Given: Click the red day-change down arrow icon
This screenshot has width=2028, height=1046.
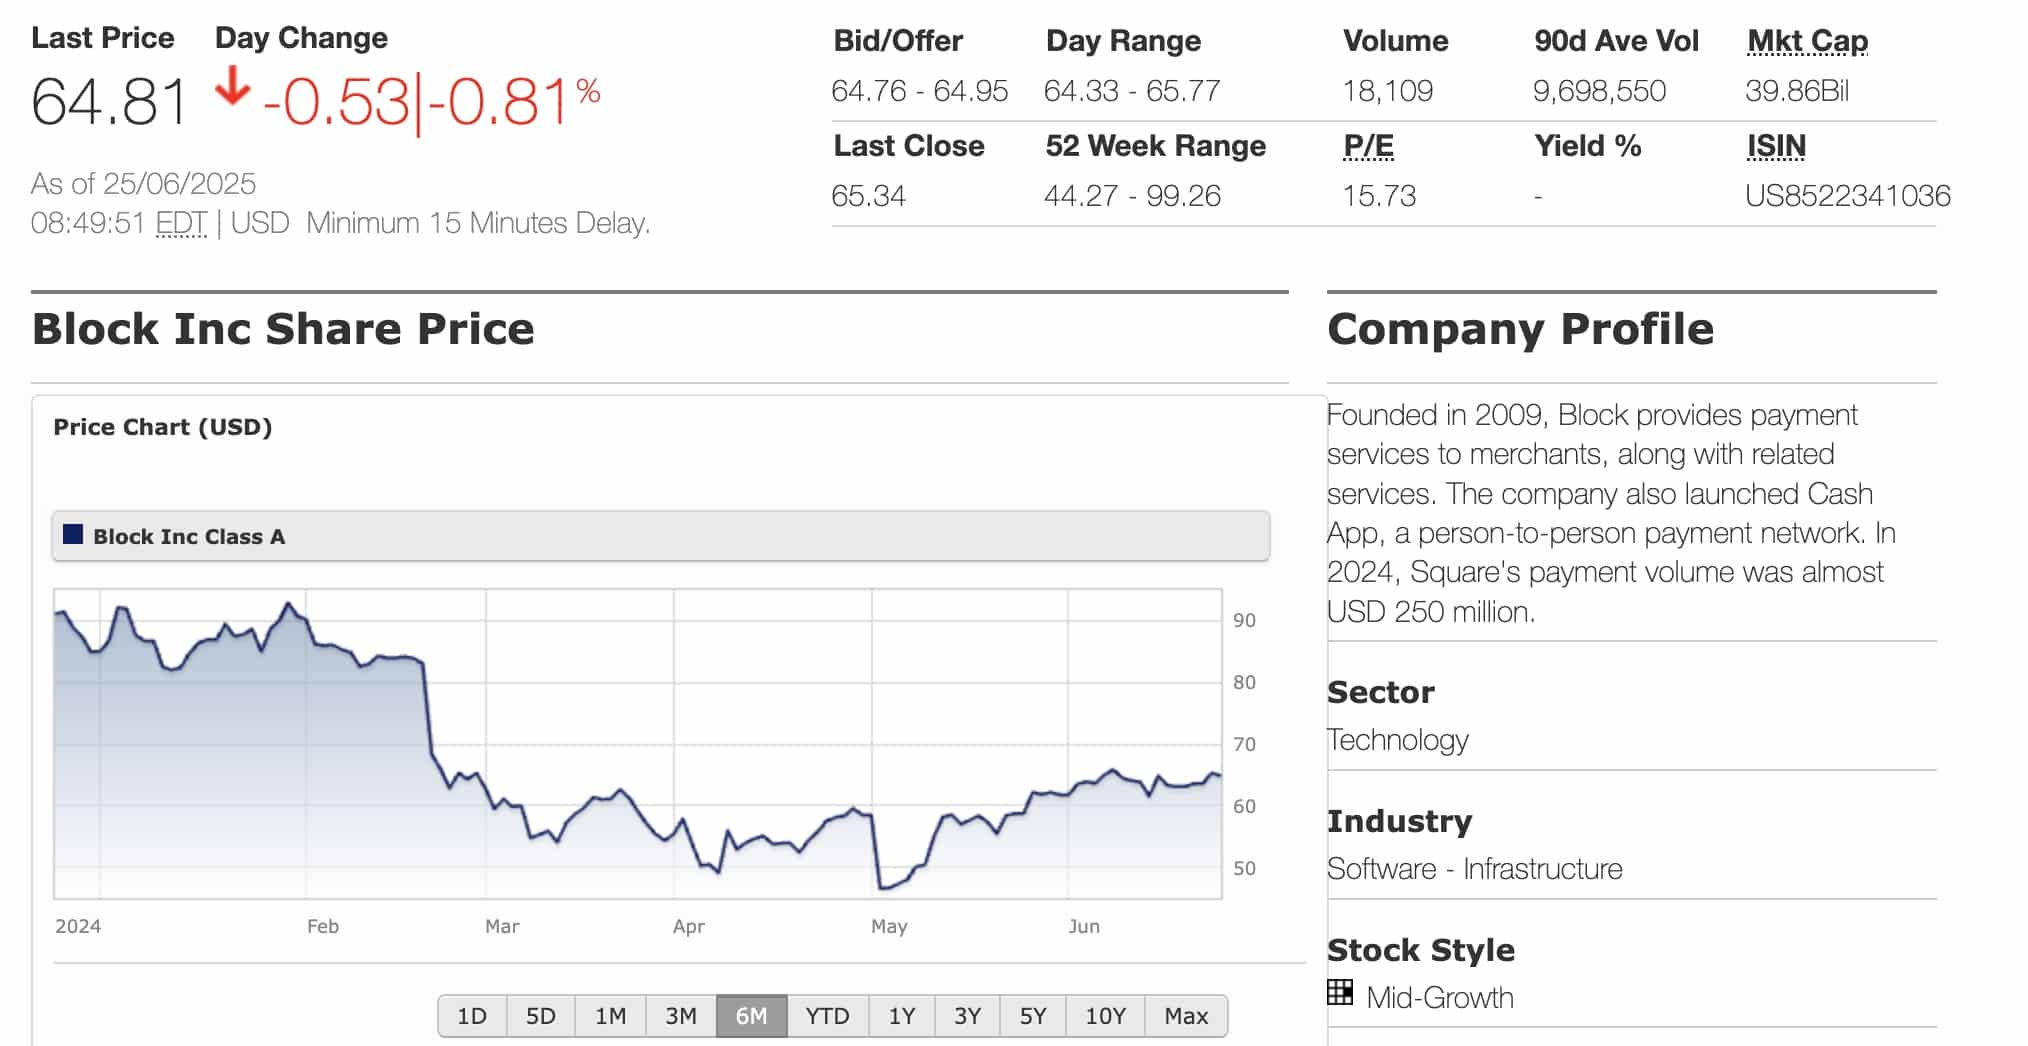Looking at the screenshot, I should coord(232,87).
